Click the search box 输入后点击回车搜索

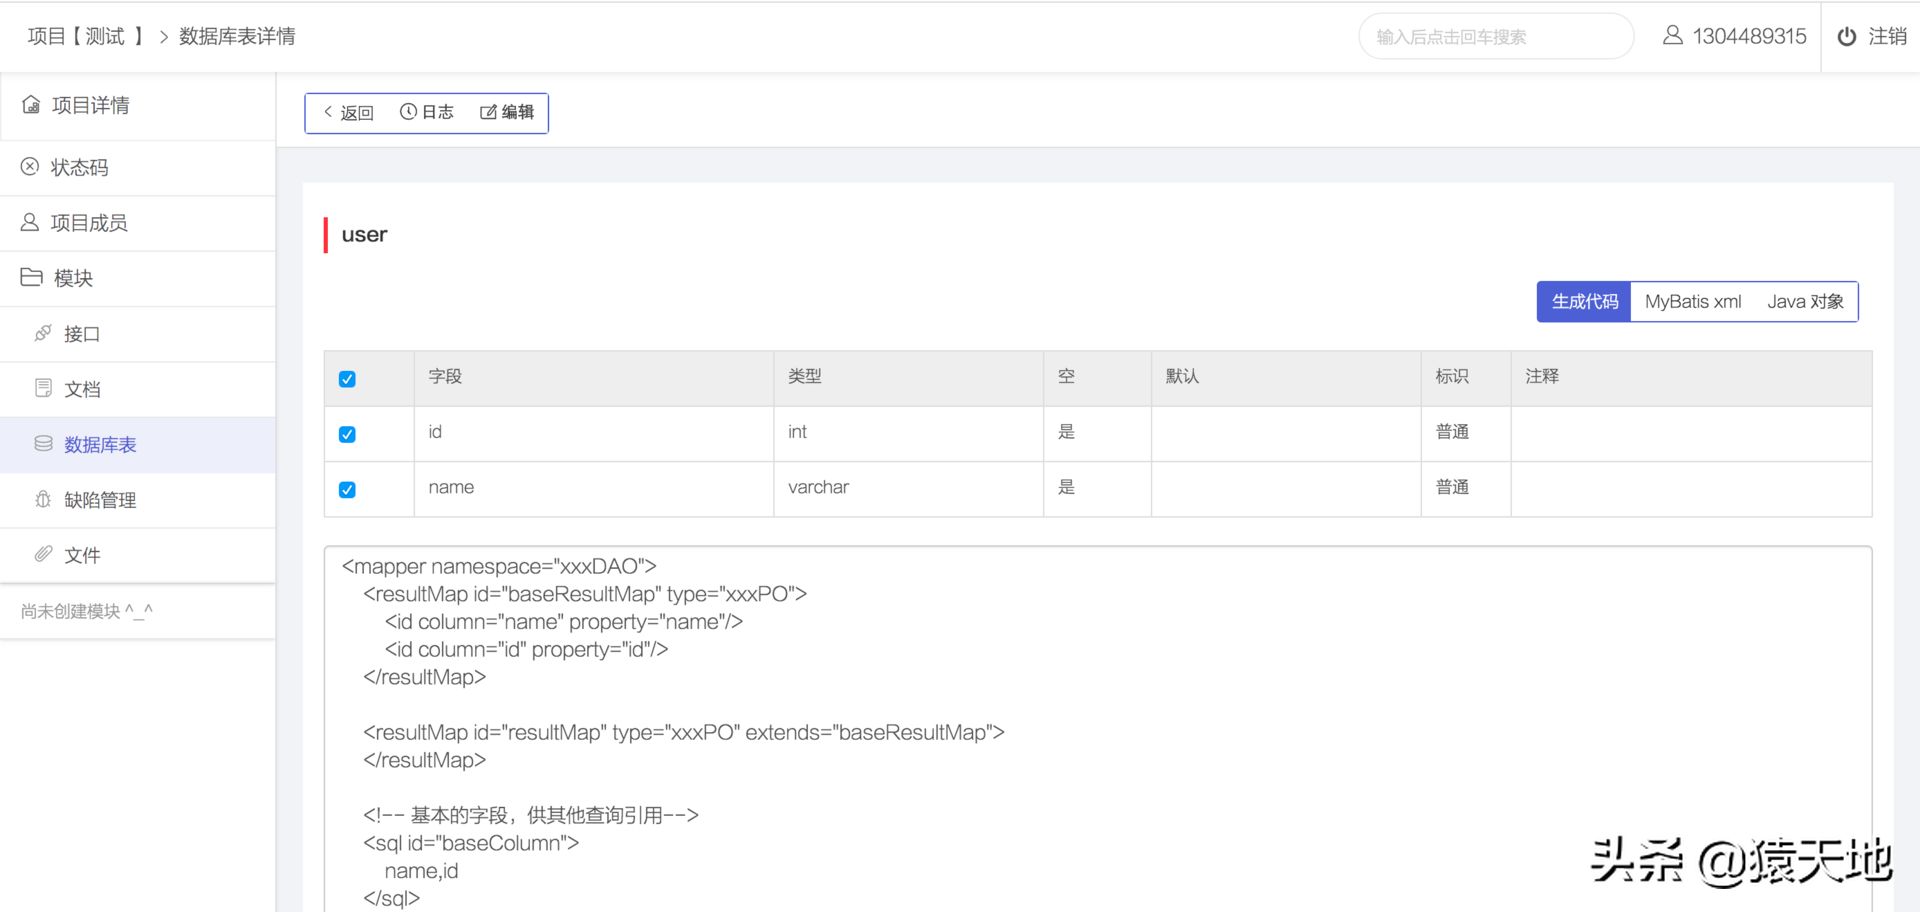[1496, 36]
